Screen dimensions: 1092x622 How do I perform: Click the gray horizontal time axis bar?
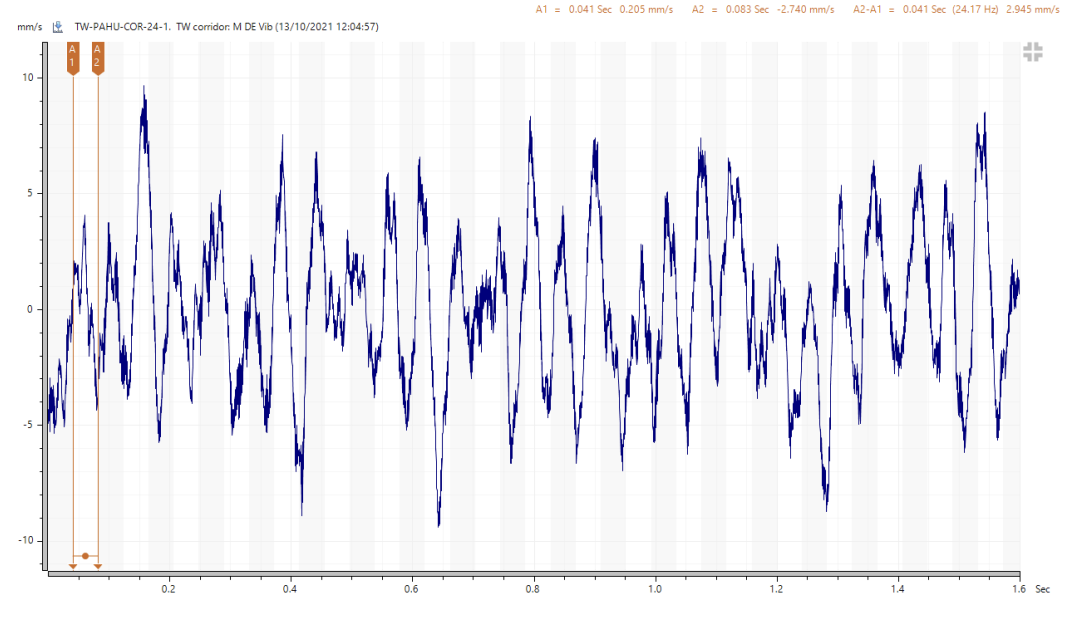(530, 574)
